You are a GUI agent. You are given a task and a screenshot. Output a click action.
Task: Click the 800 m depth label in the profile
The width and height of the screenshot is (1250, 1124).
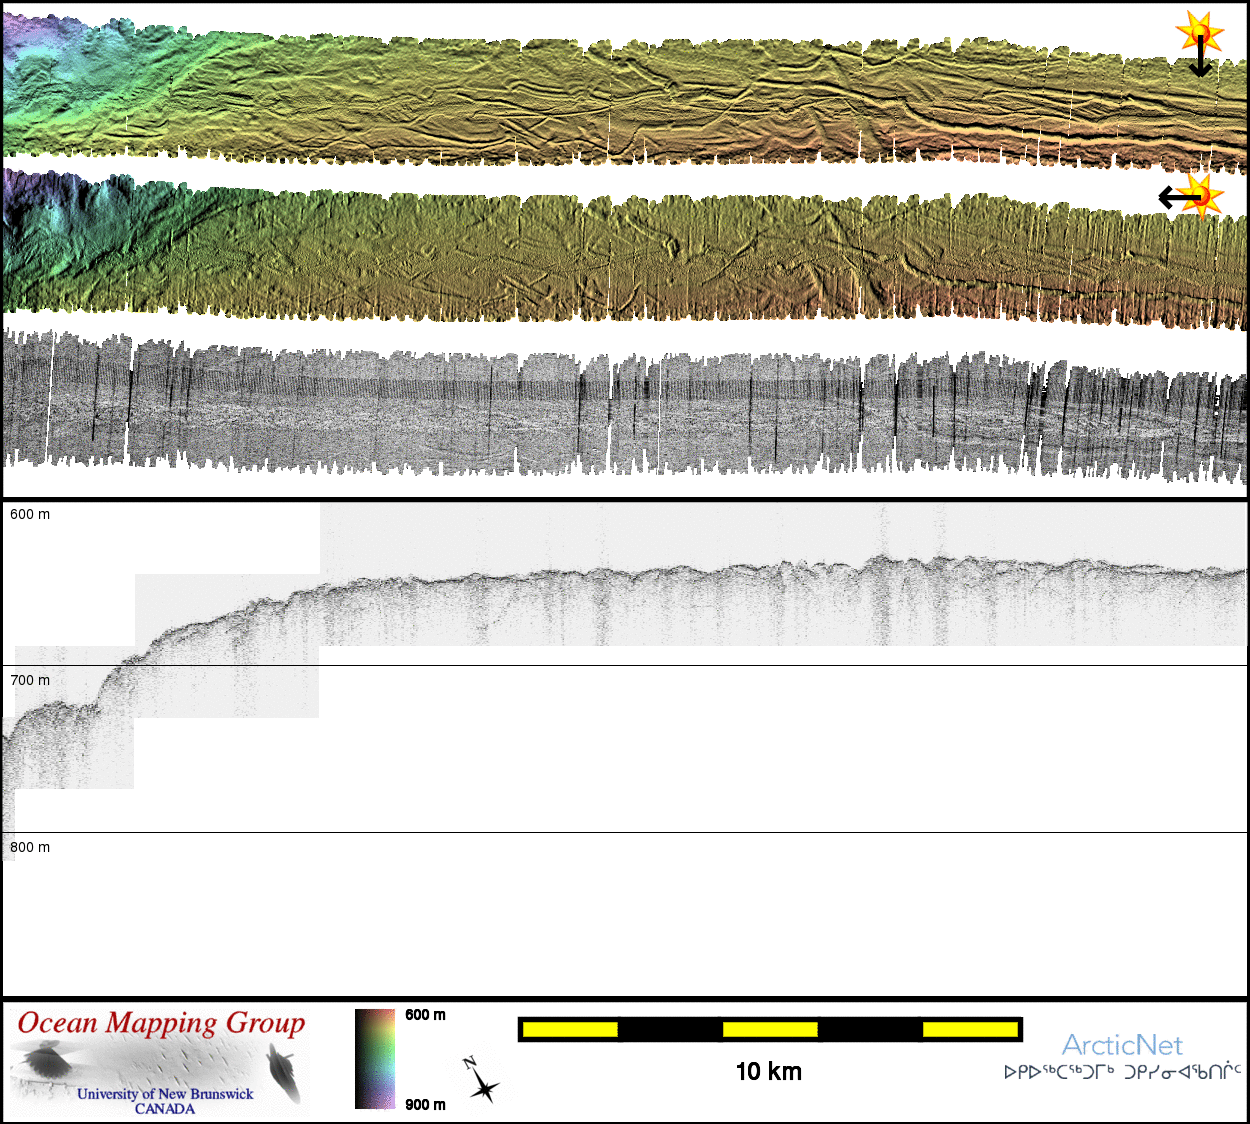click(30, 847)
